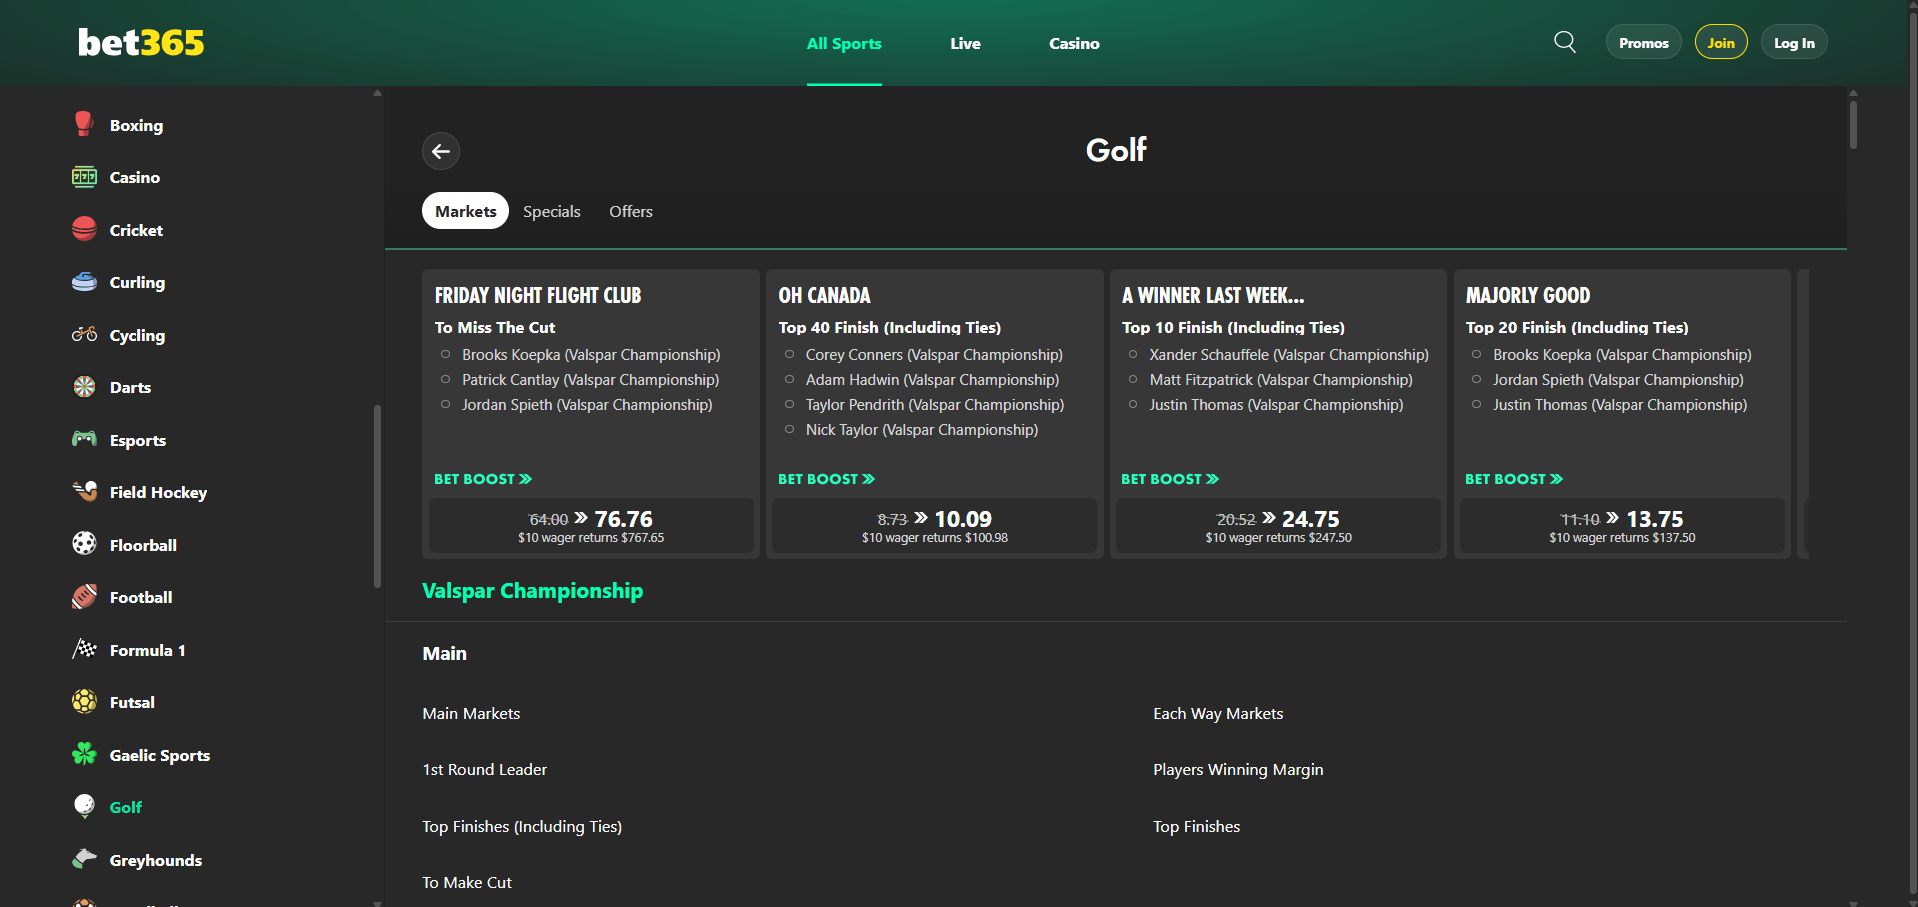The height and width of the screenshot is (907, 1918).
Task: Click the Esports controller icon
Action: pyautogui.click(x=84, y=439)
